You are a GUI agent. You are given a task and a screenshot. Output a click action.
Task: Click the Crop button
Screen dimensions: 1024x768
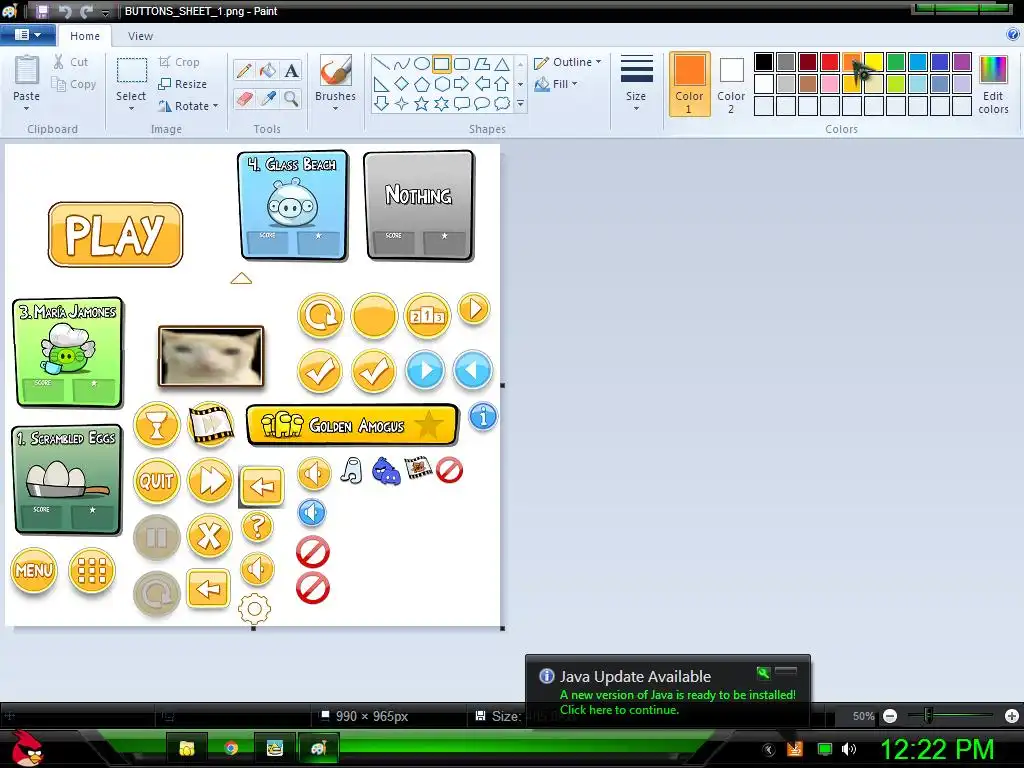179,62
